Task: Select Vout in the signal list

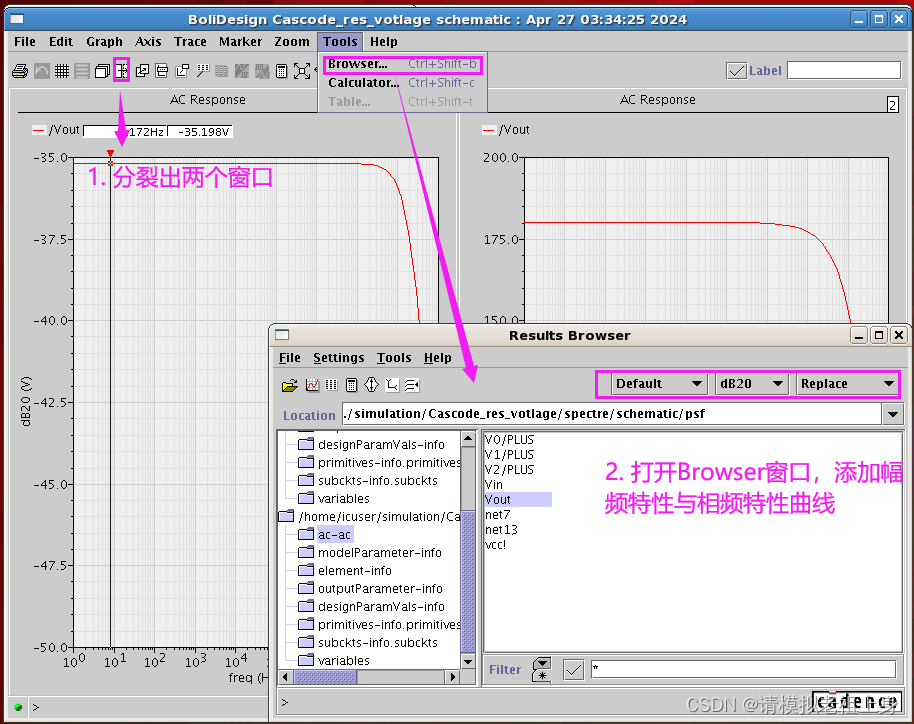Action: point(498,498)
